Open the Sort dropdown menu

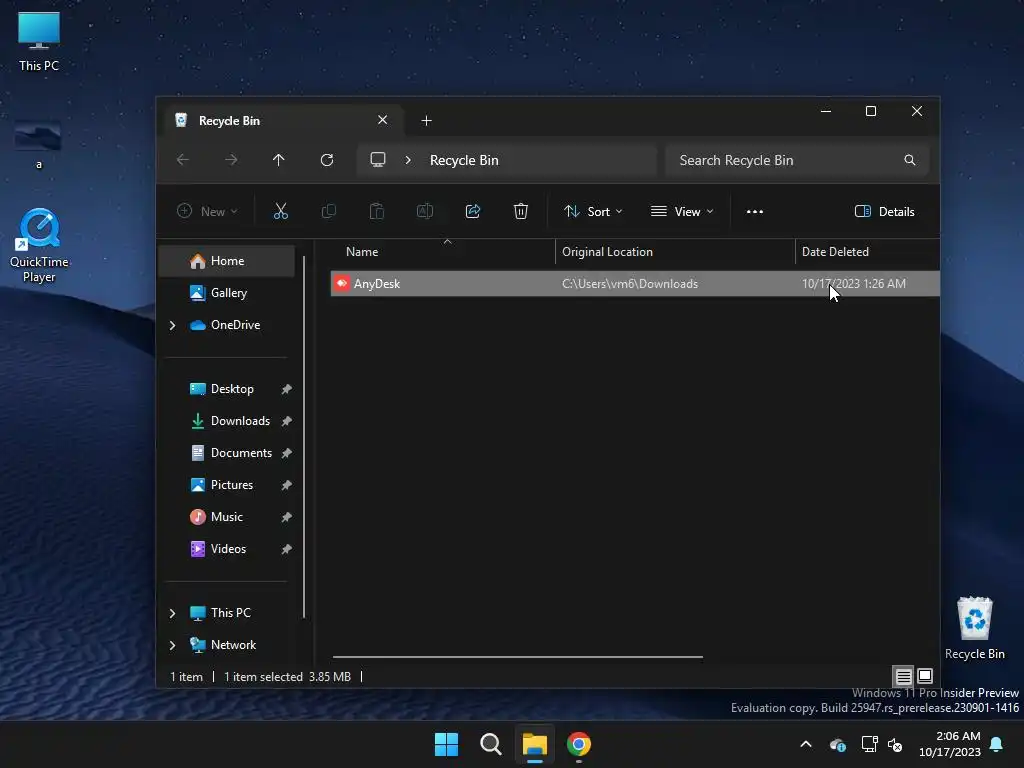(593, 211)
